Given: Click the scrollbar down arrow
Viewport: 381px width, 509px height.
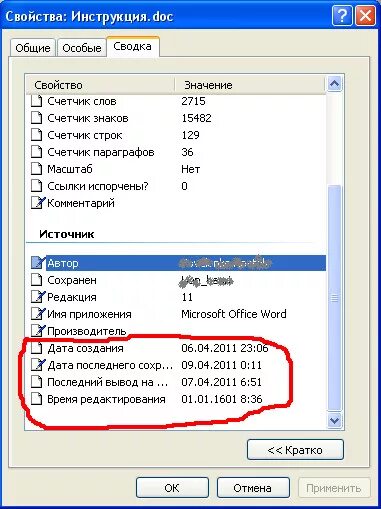Looking at the screenshot, I should pos(334,420).
